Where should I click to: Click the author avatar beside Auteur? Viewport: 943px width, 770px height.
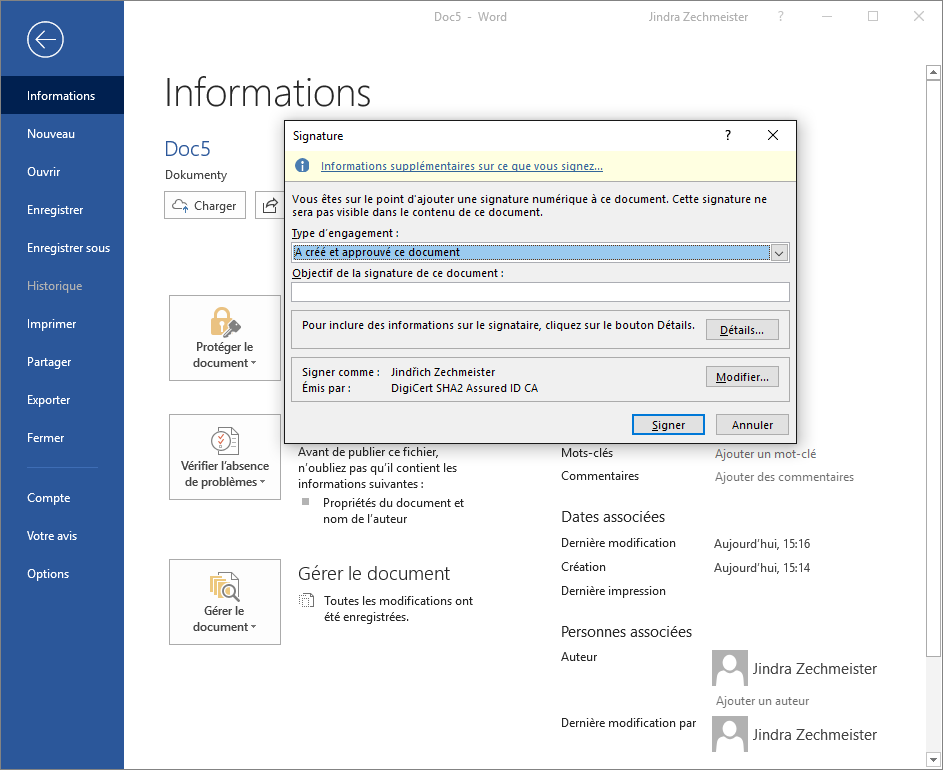pyautogui.click(x=730, y=668)
